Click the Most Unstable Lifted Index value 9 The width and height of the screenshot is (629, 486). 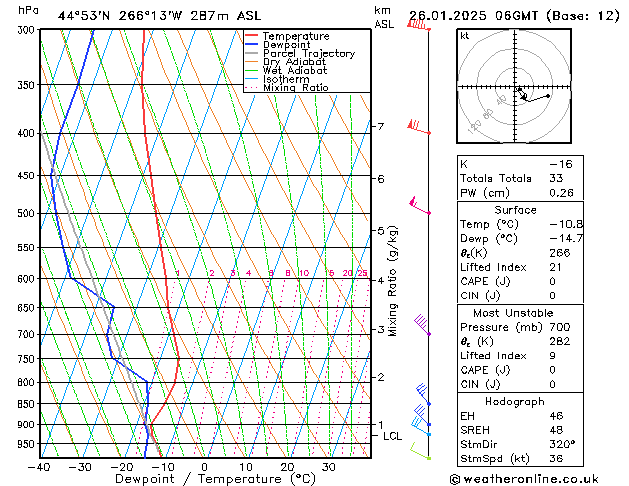pyautogui.click(x=553, y=356)
